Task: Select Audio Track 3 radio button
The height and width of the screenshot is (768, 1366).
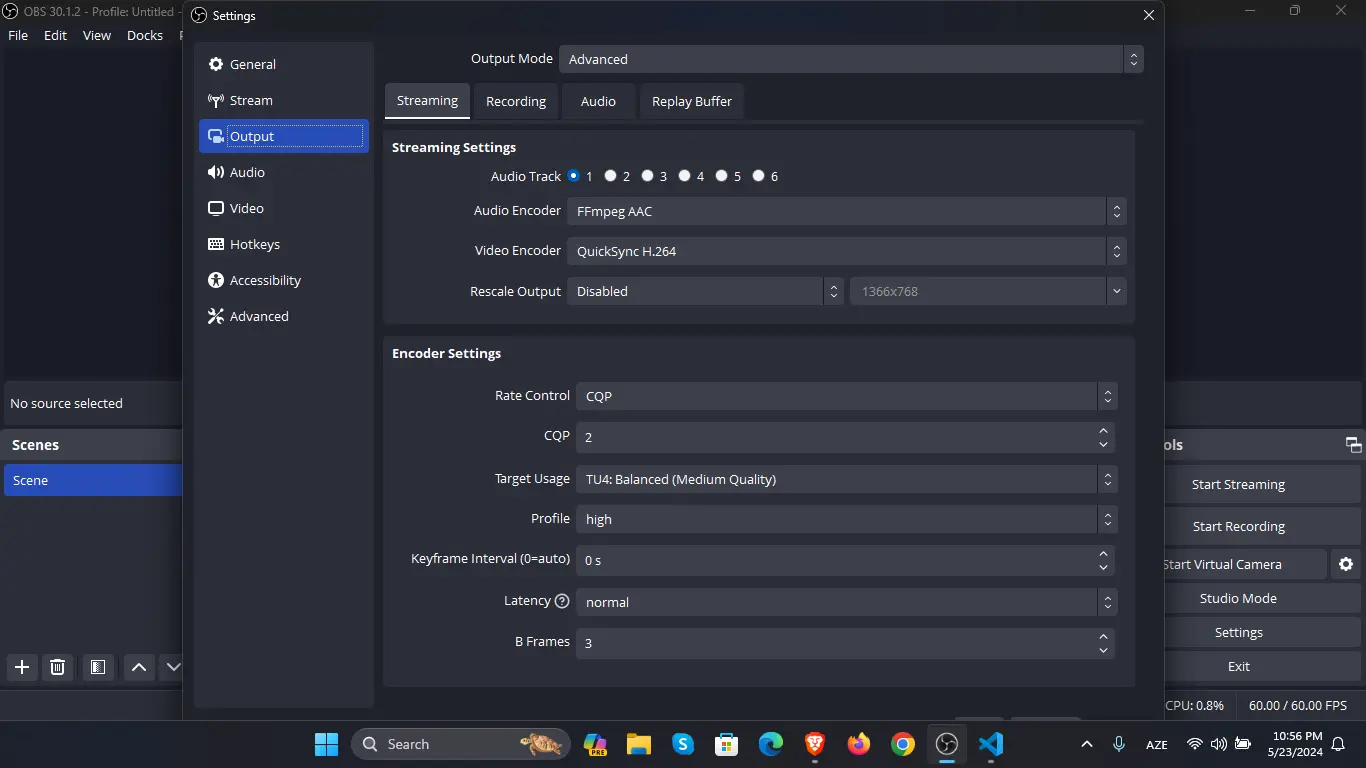Action: point(647,176)
